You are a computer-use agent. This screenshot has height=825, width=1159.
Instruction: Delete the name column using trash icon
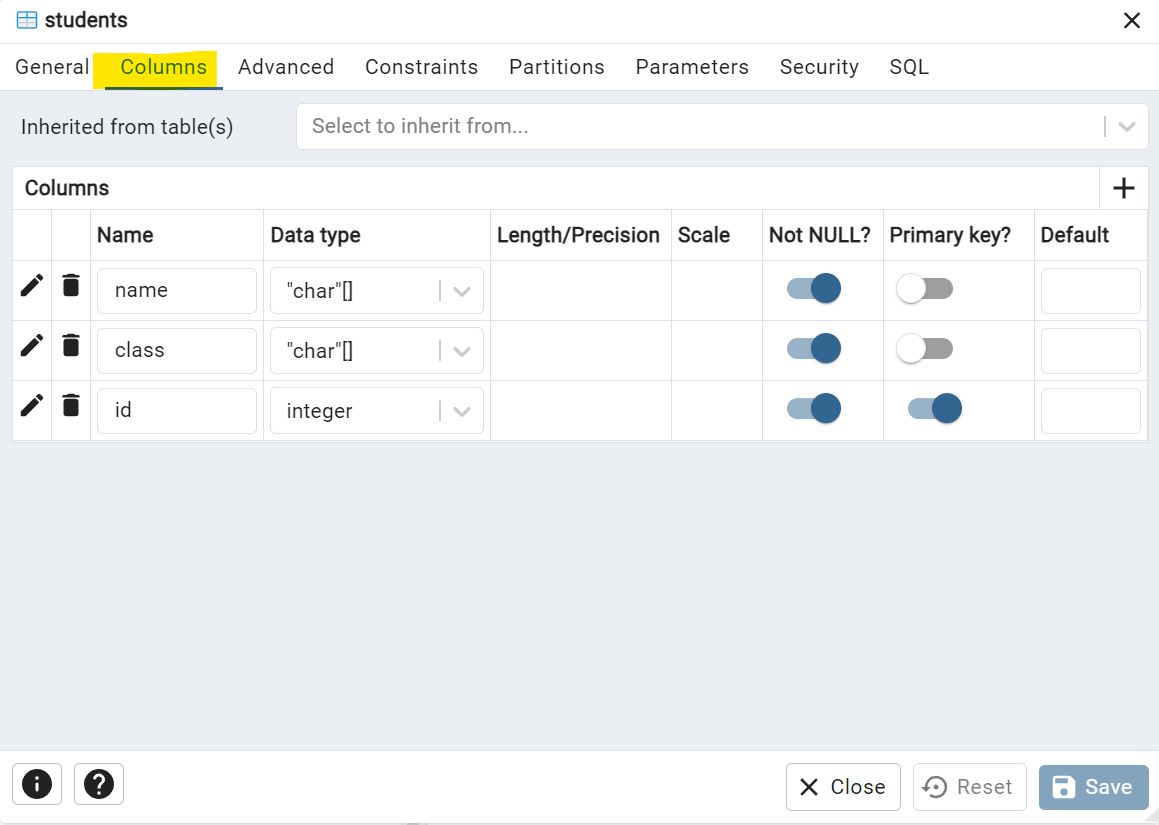coord(70,285)
